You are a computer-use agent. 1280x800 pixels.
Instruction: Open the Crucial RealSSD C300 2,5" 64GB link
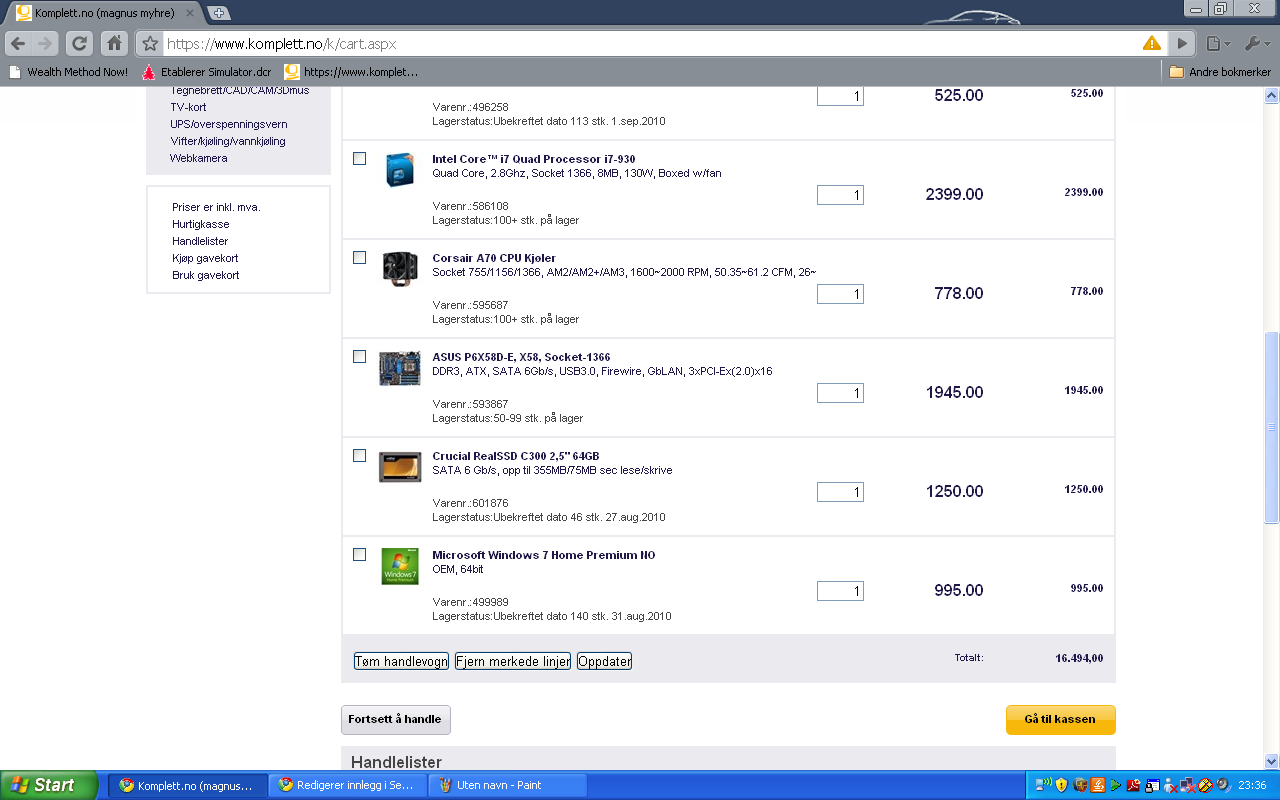click(516, 457)
